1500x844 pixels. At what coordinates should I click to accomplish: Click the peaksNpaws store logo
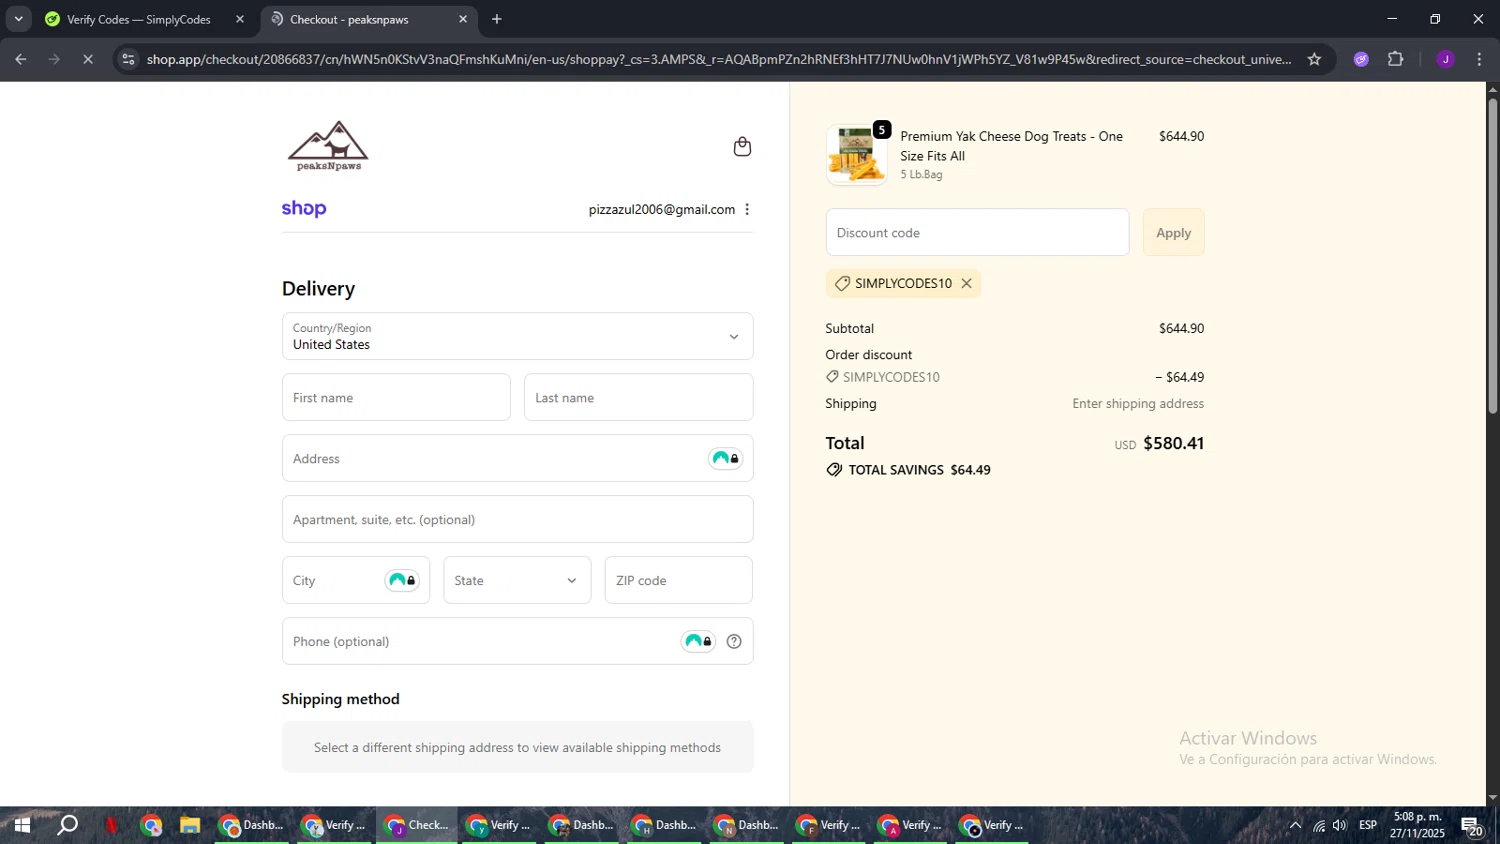328,147
